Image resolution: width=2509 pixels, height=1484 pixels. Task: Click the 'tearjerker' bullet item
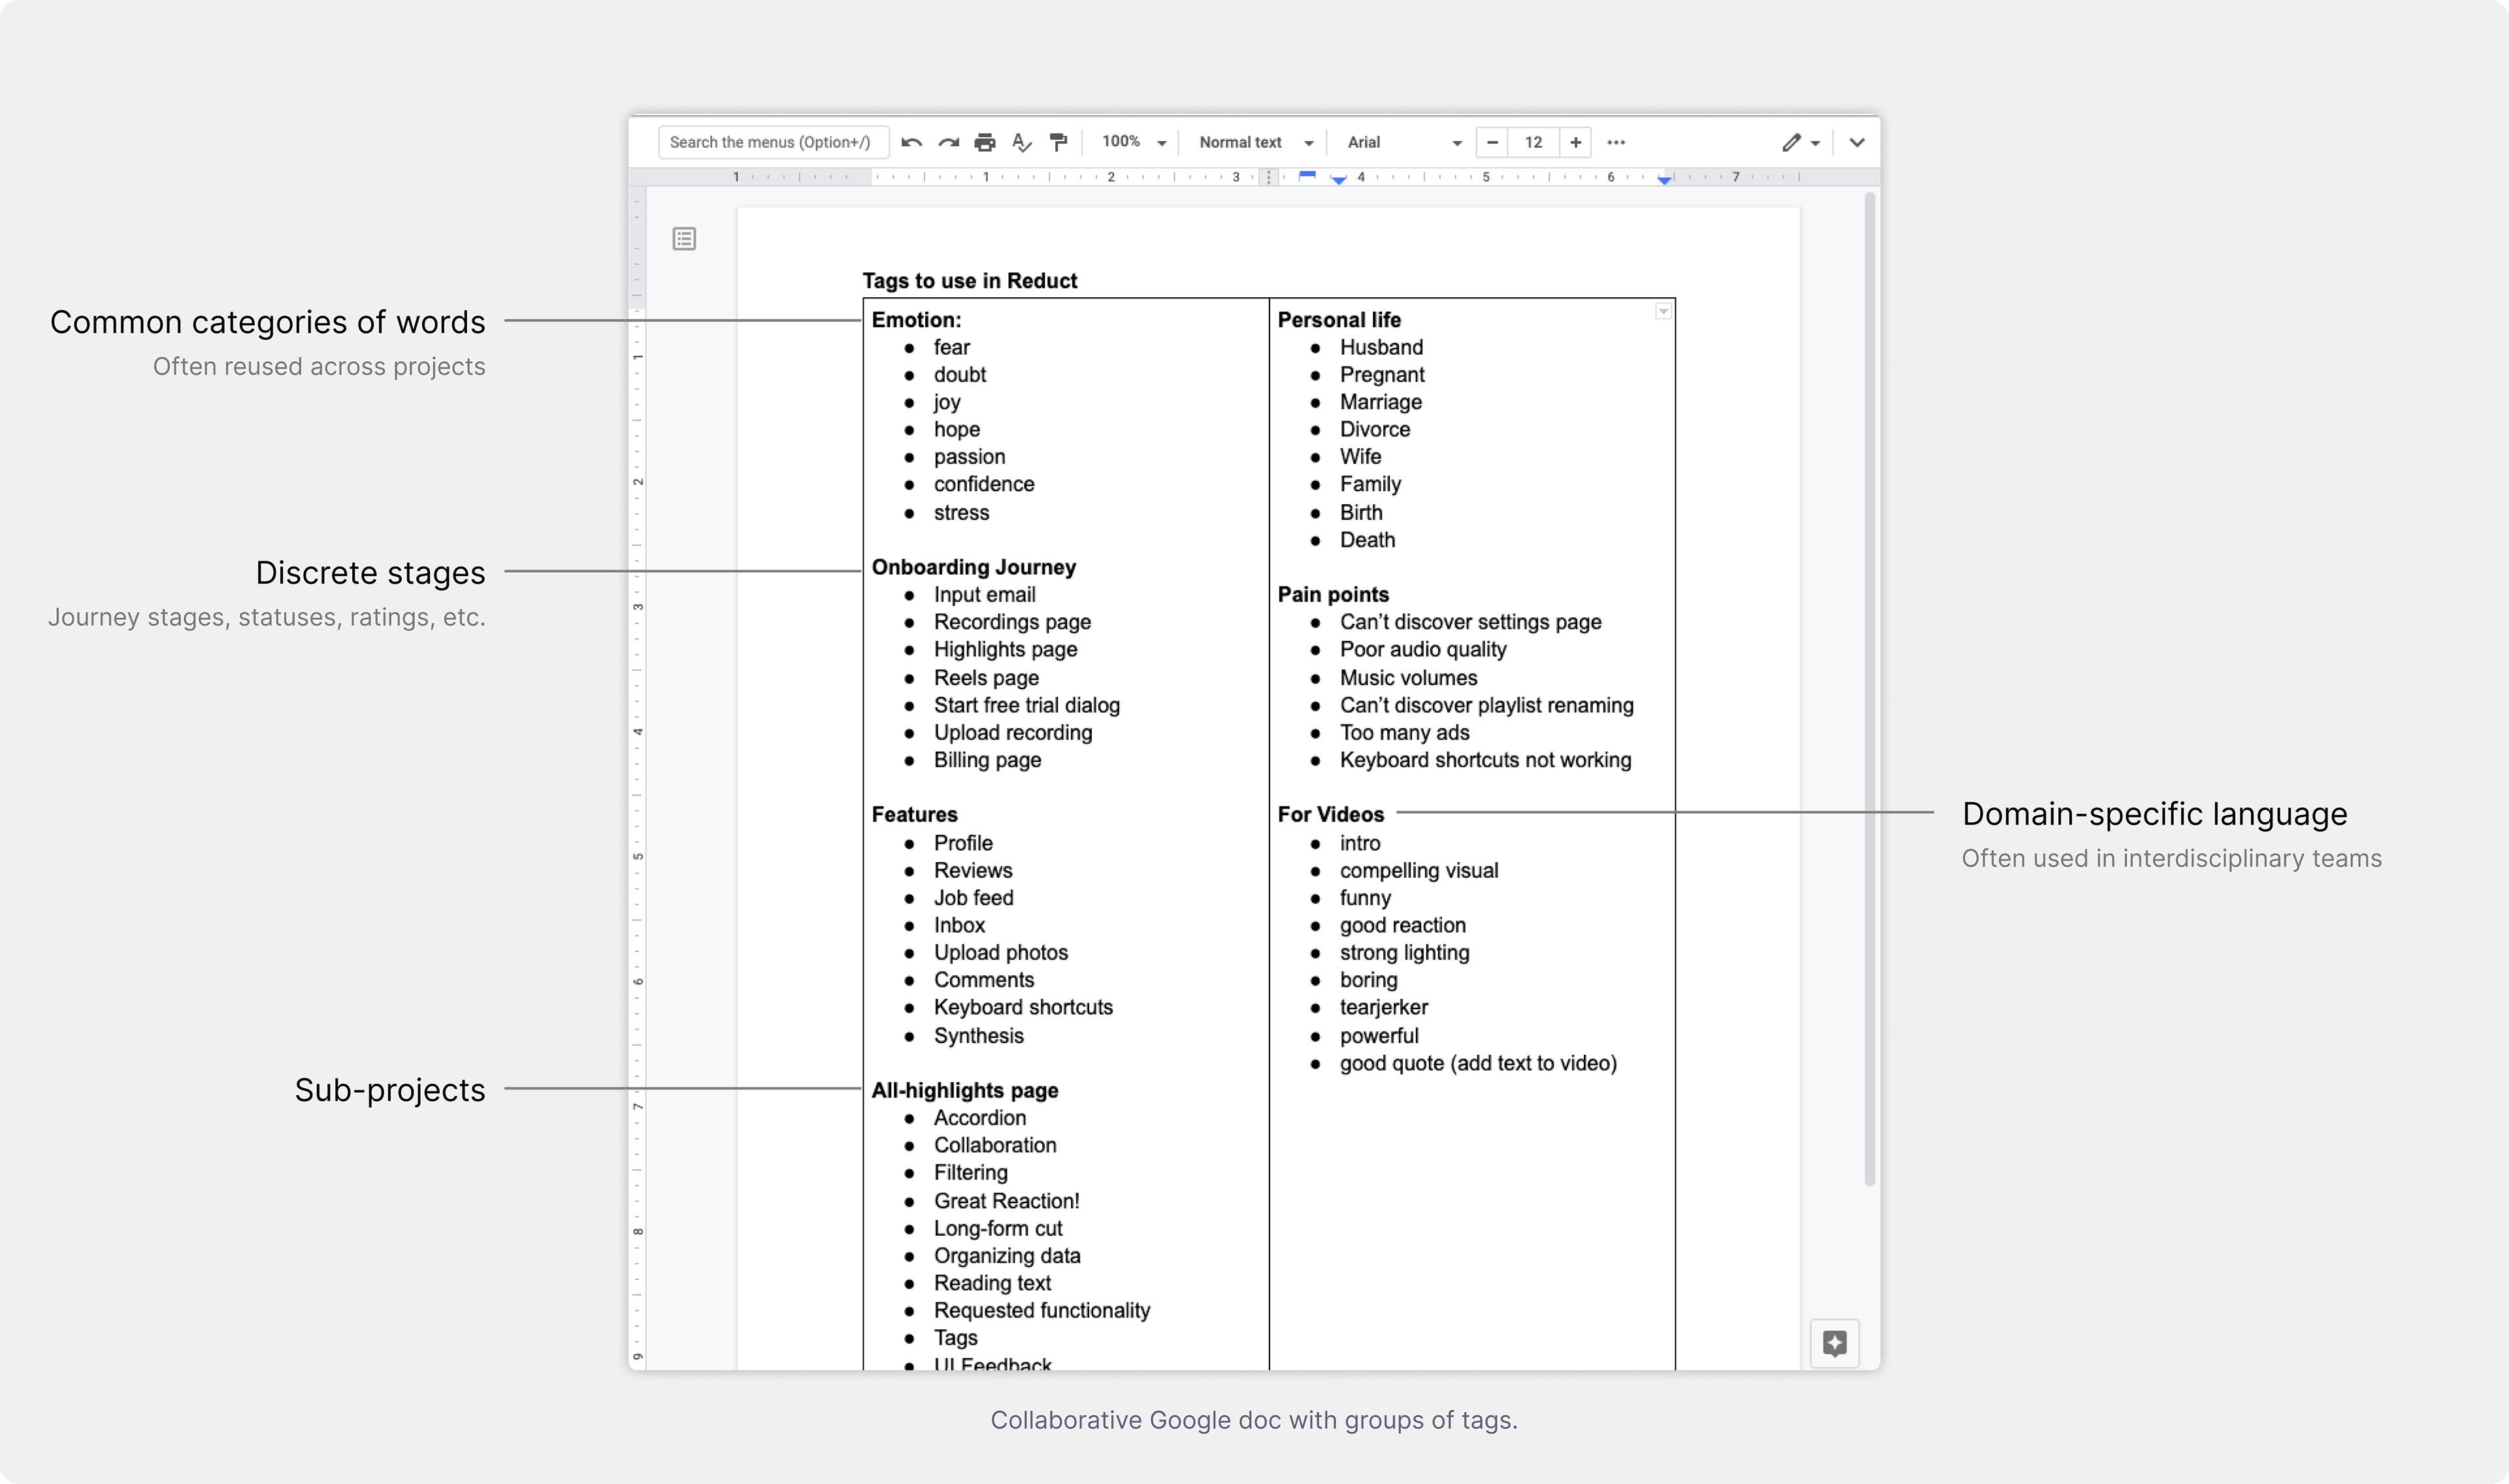coord(1383,1008)
